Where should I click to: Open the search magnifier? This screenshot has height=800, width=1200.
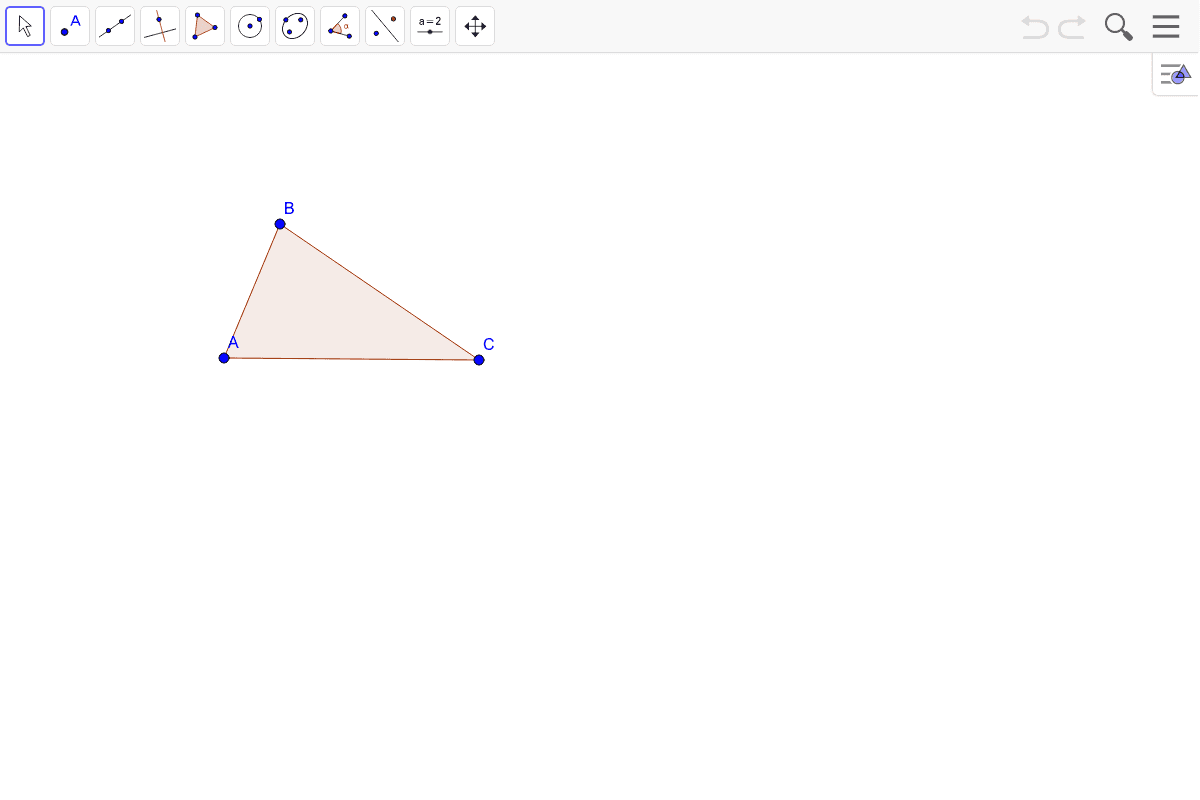pyautogui.click(x=1119, y=27)
